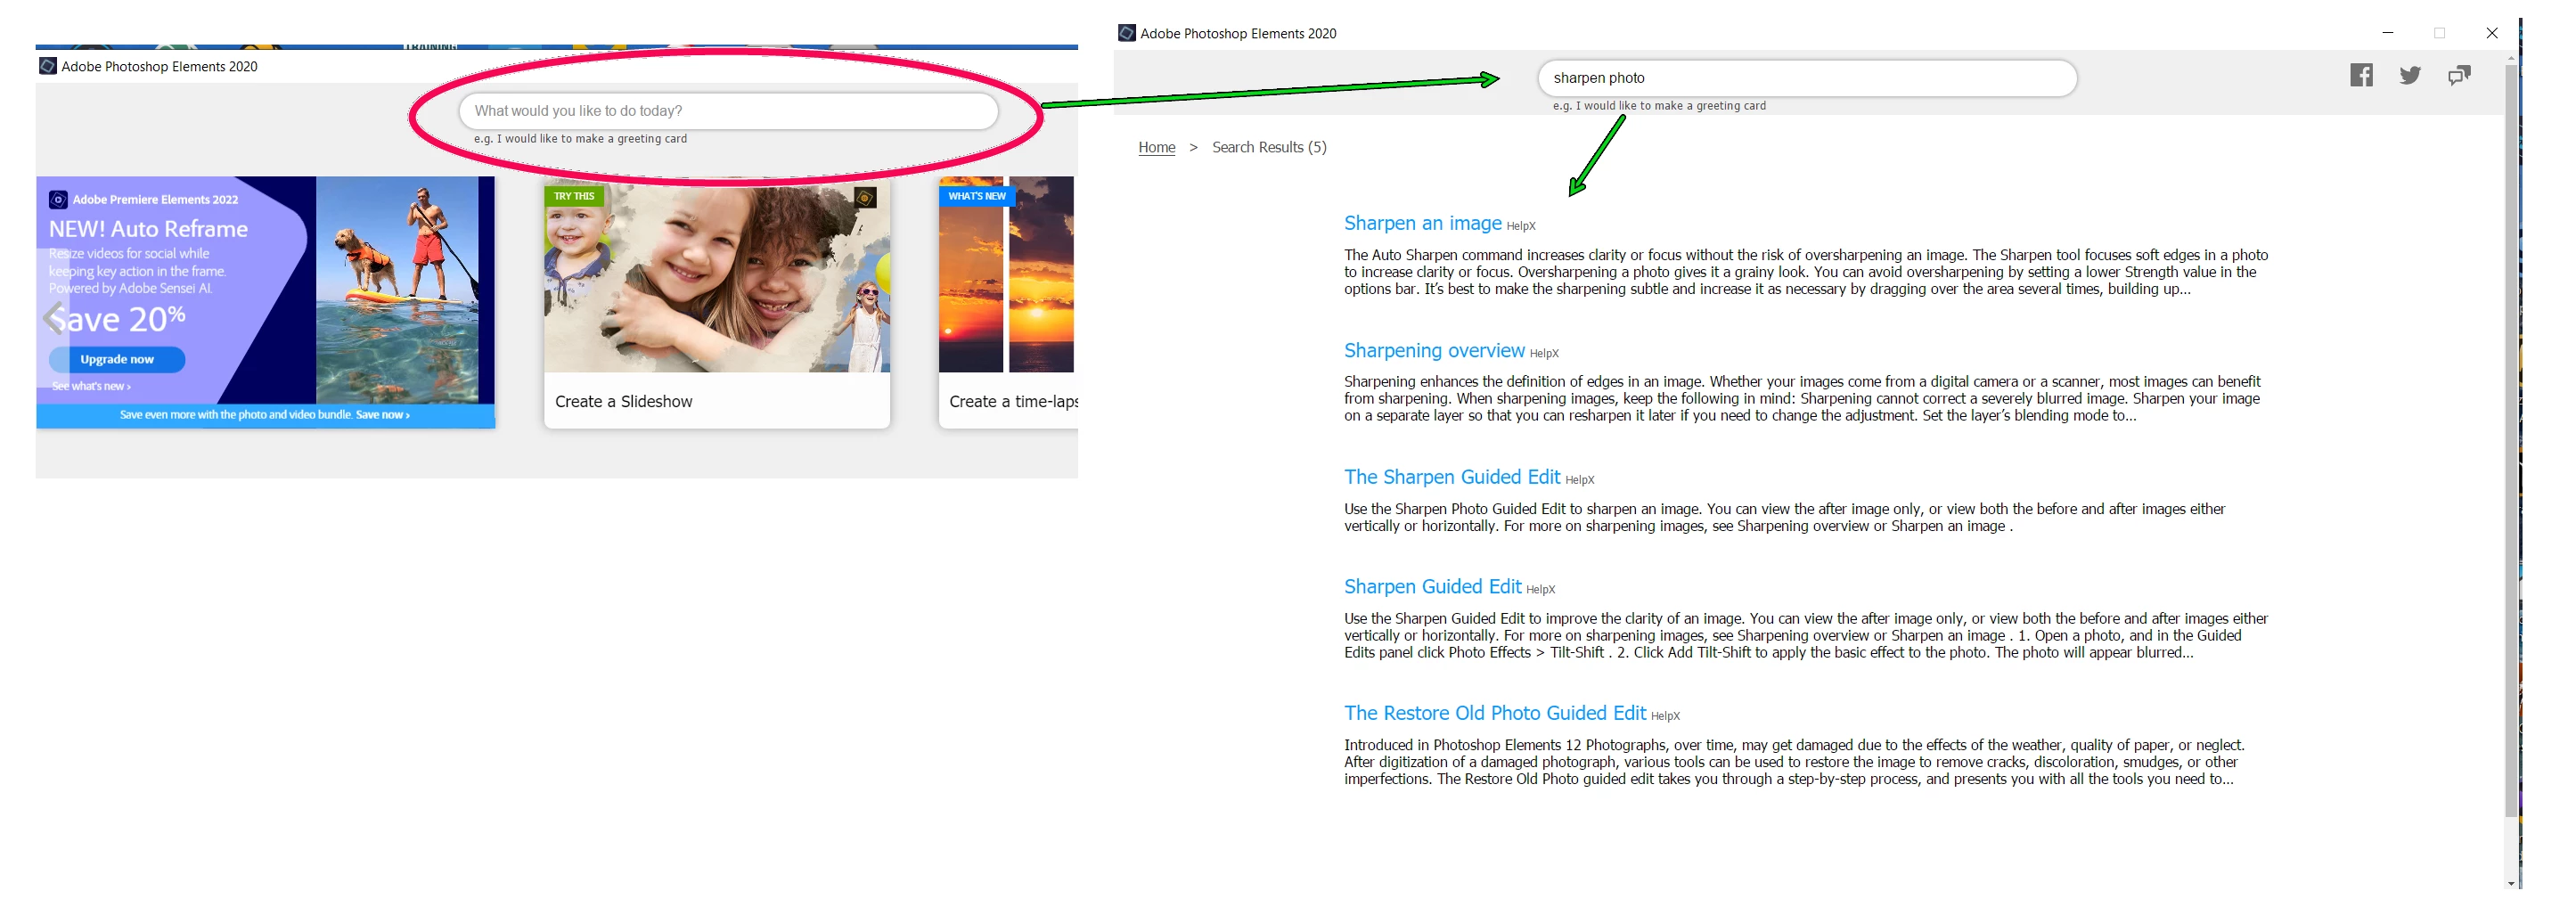
Task: Open 'The Restore Old Photo Guided Edit' result
Action: coord(1494,713)
